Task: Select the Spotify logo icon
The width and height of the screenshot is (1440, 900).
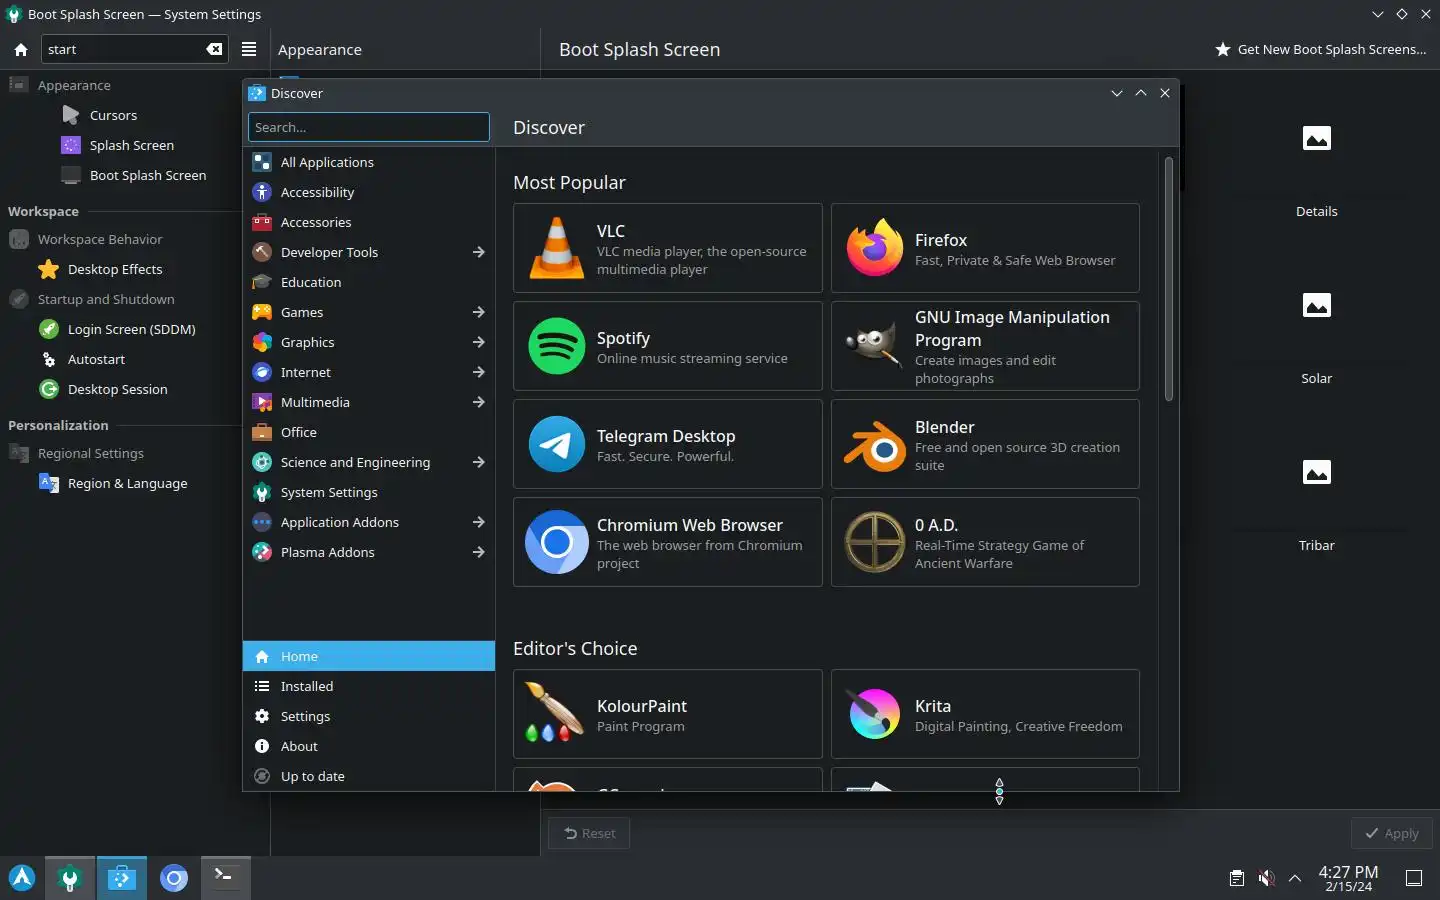Action: click(x=556, y=346)
